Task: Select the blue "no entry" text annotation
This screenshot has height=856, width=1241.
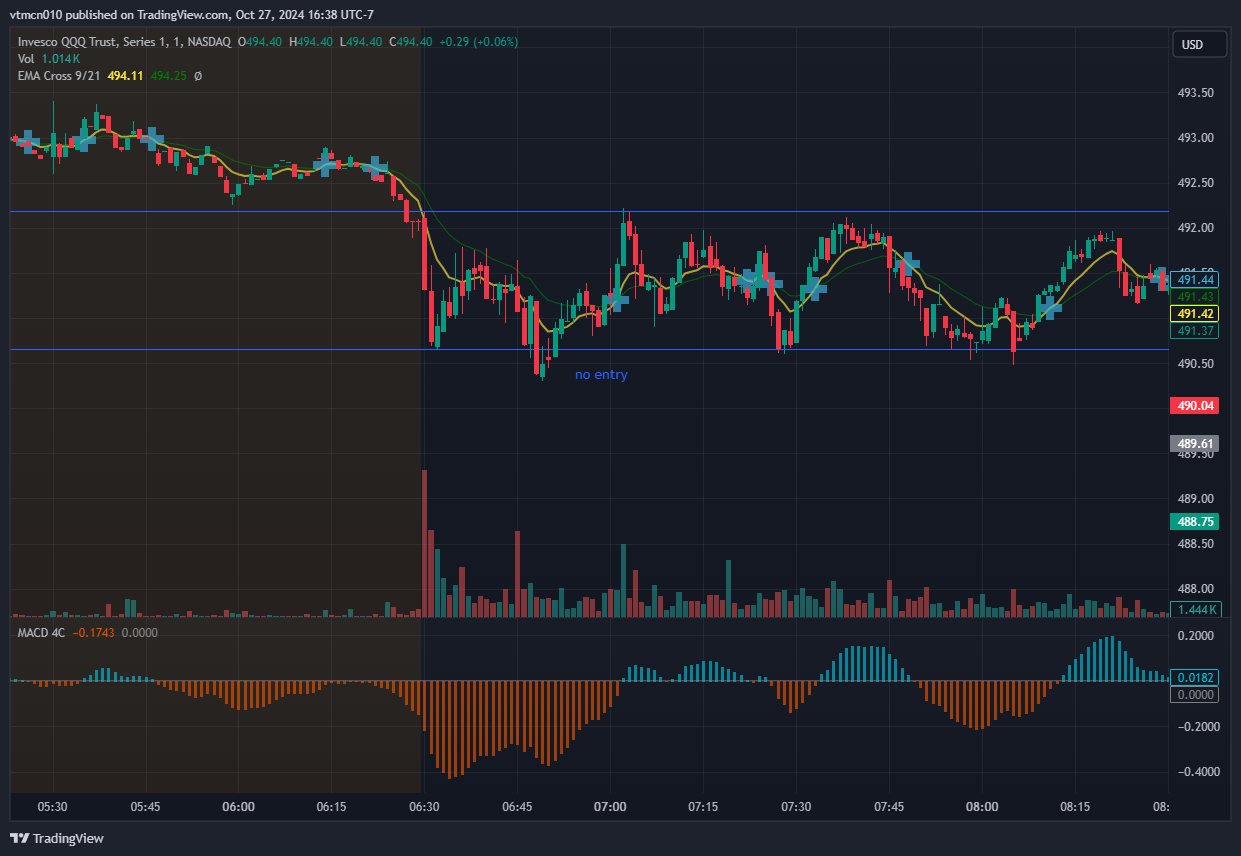Action: [x=601, y=375]
